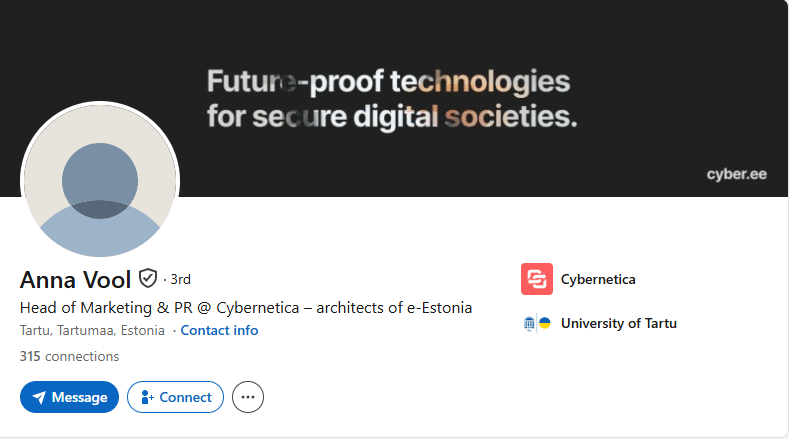Open Anna Vool's profile photo

tap(100, 180)
